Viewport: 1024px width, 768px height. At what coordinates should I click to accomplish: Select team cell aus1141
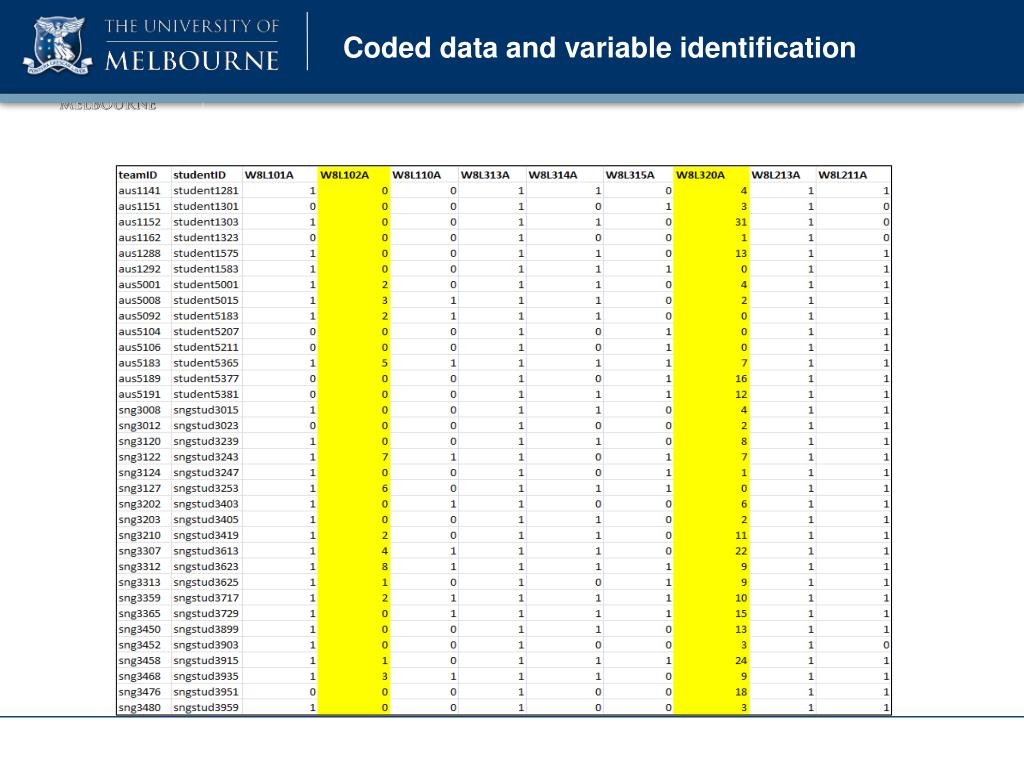tap(139, 191)
